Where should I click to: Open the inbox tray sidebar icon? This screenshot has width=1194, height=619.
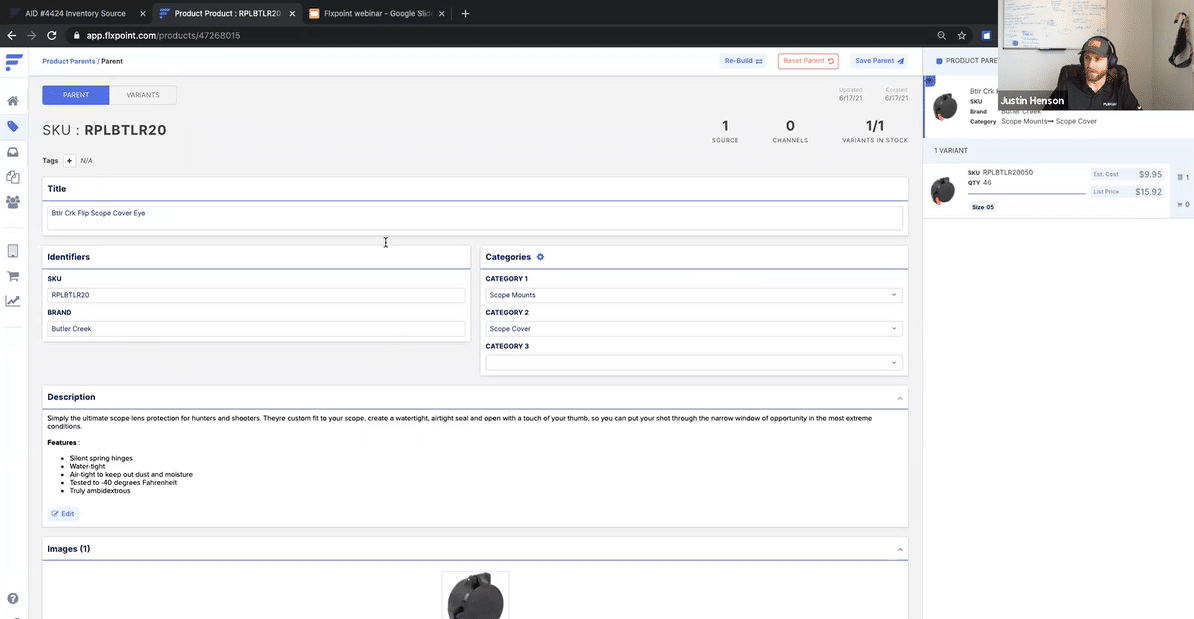[13, 152]
